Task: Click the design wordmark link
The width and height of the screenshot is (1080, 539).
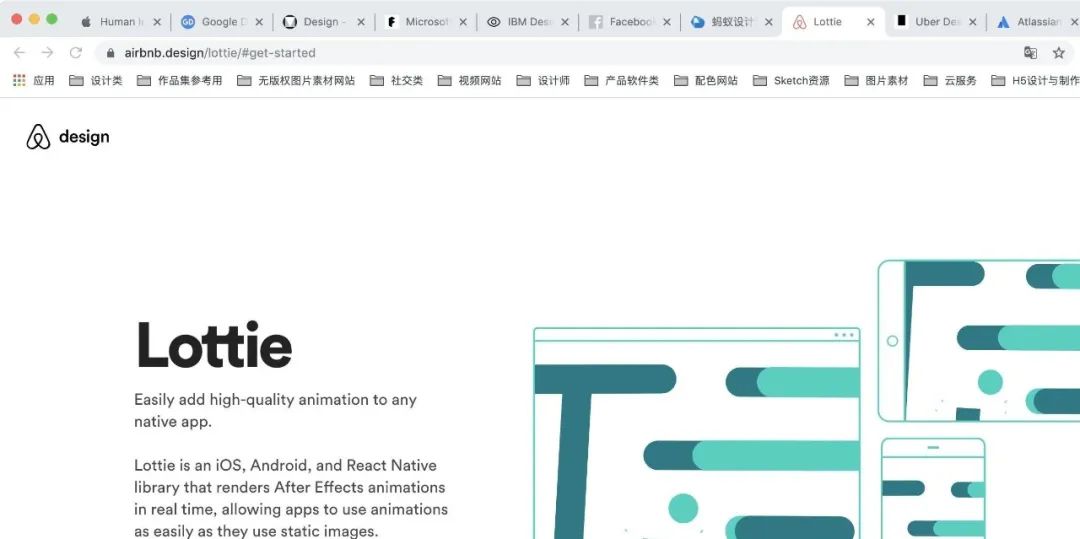Action: 84,137
